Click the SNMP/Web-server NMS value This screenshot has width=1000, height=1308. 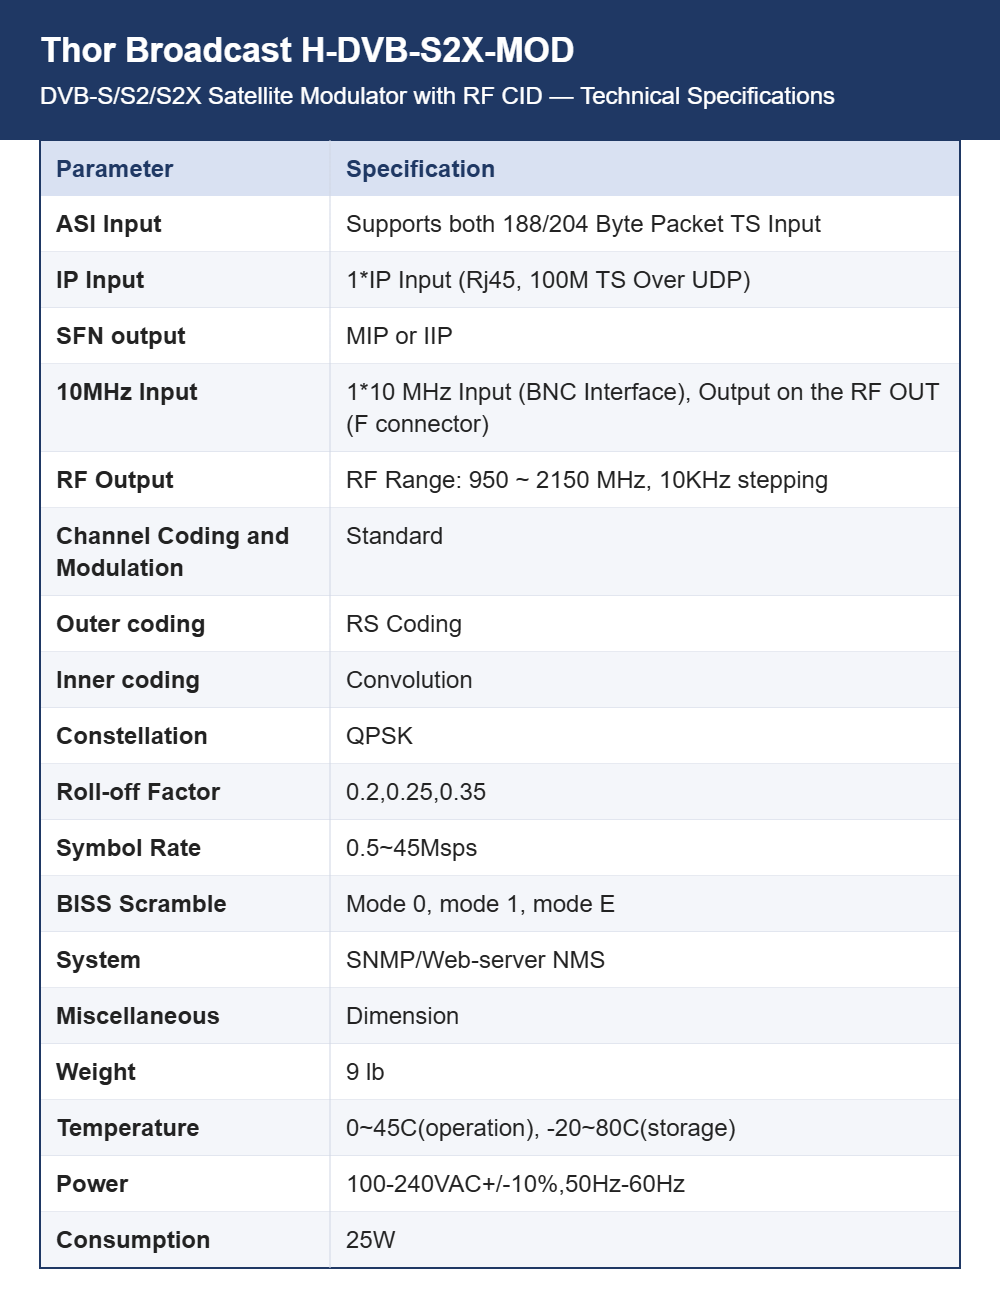point(475,960)
